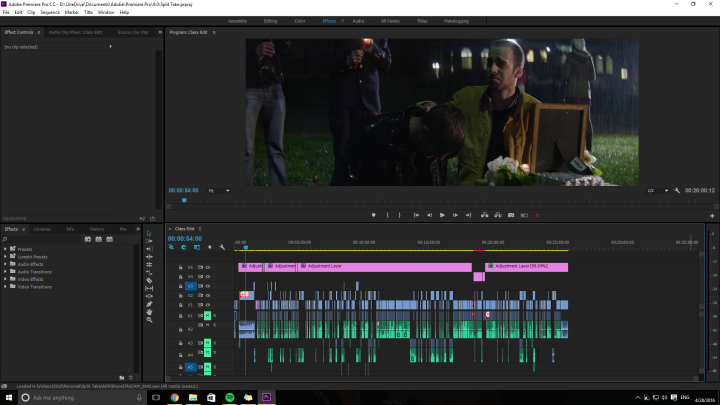Go to In point
The width and height of the screenshot is (720, 405).
click(x=416, y=215)
